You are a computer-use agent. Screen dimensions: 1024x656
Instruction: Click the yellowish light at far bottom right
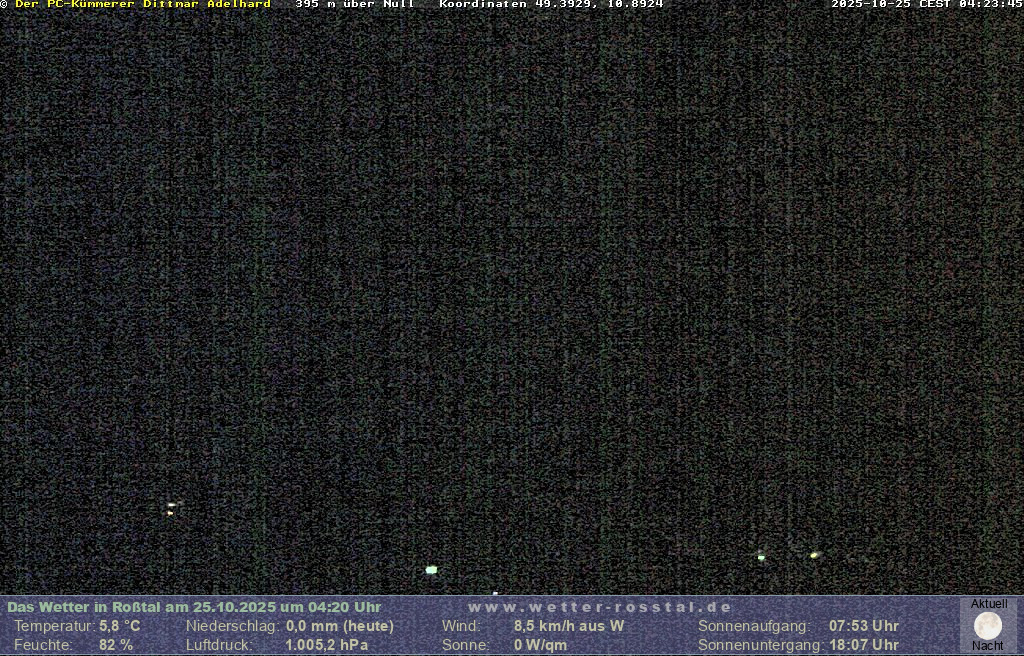point(814,555)
